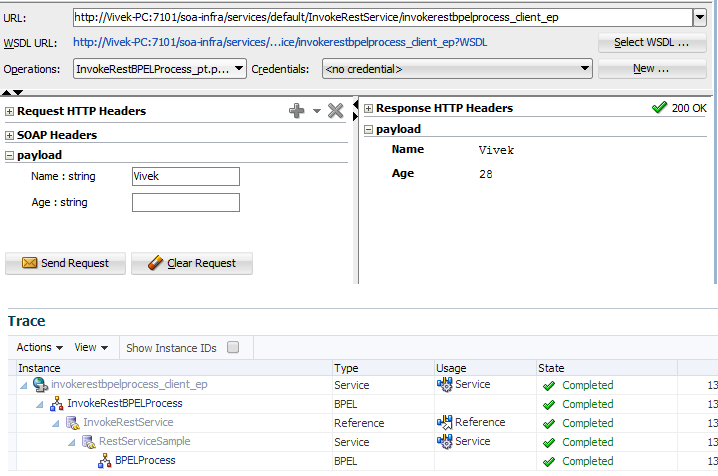Click the 200 OK status text
Viewport: 718px width, 476px height.
click(x=689, y=108)
